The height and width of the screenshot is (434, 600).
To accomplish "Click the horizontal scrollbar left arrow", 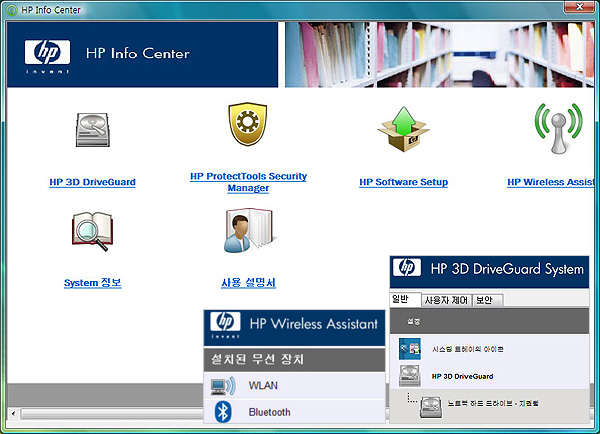I will point(13,413).
